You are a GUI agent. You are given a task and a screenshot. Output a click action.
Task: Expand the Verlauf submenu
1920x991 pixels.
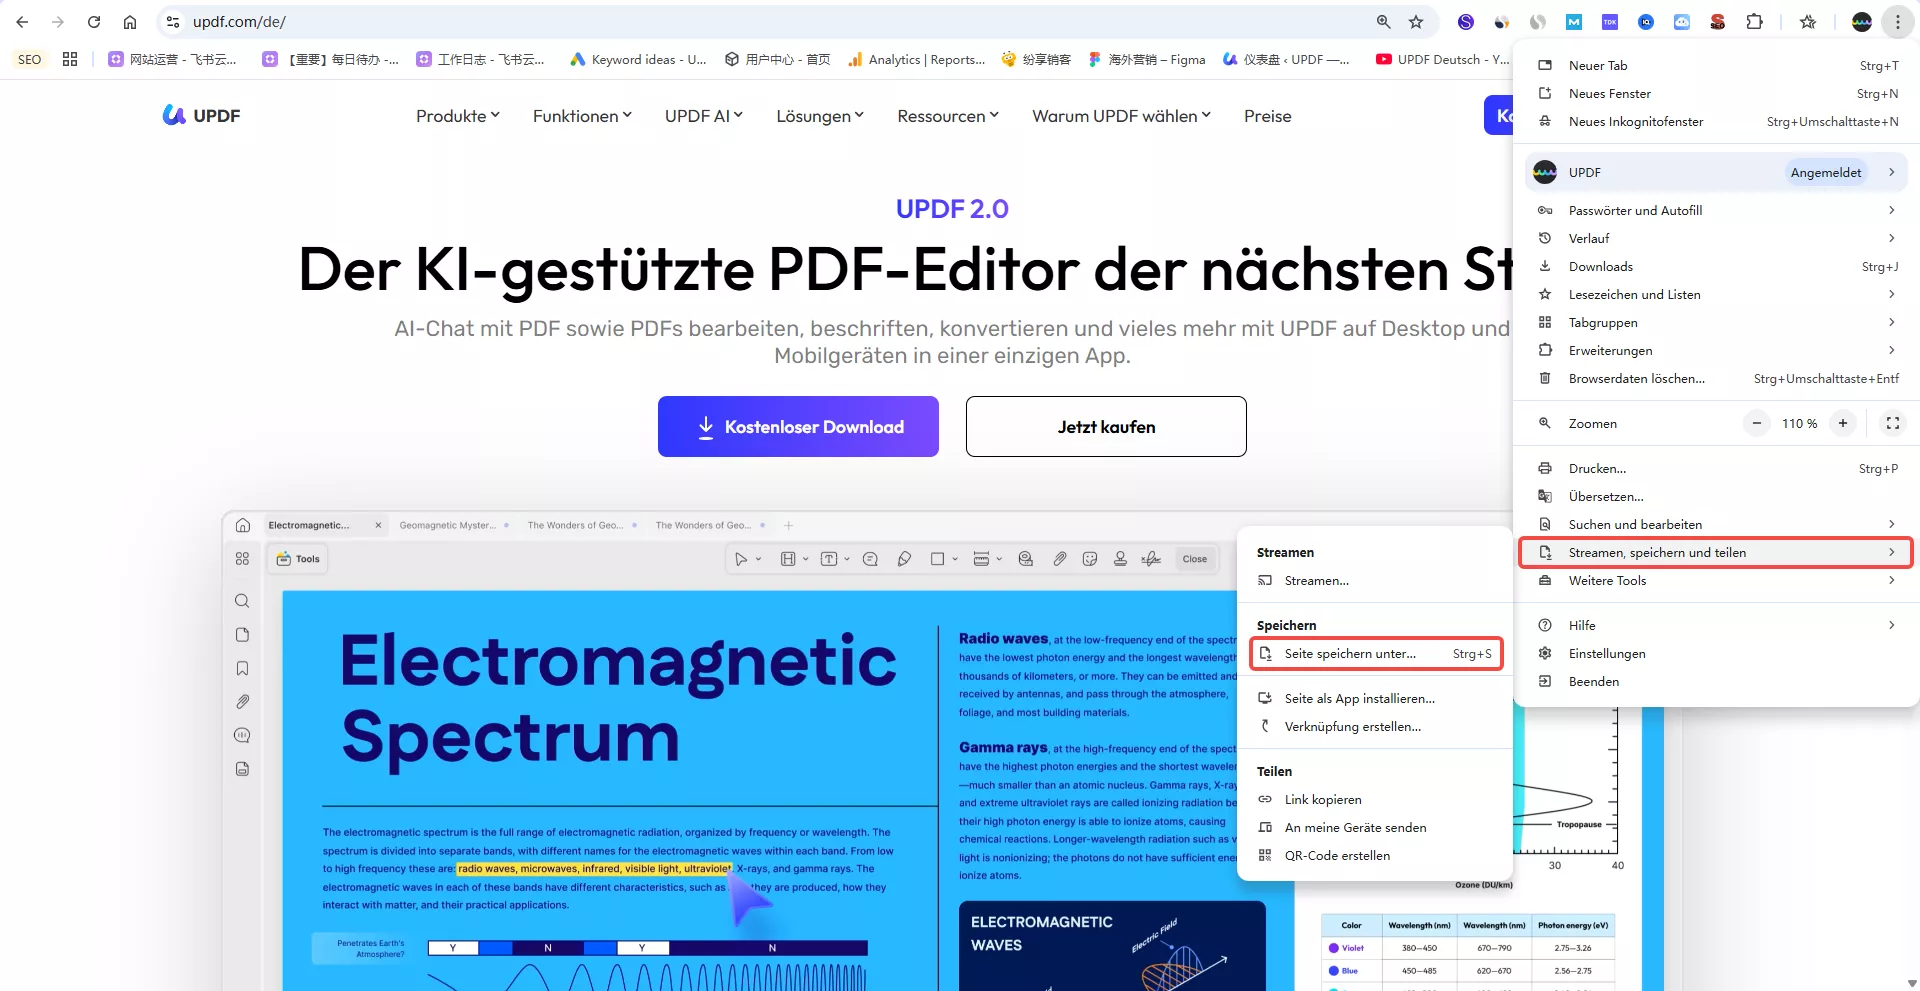tap(1717, 238)
